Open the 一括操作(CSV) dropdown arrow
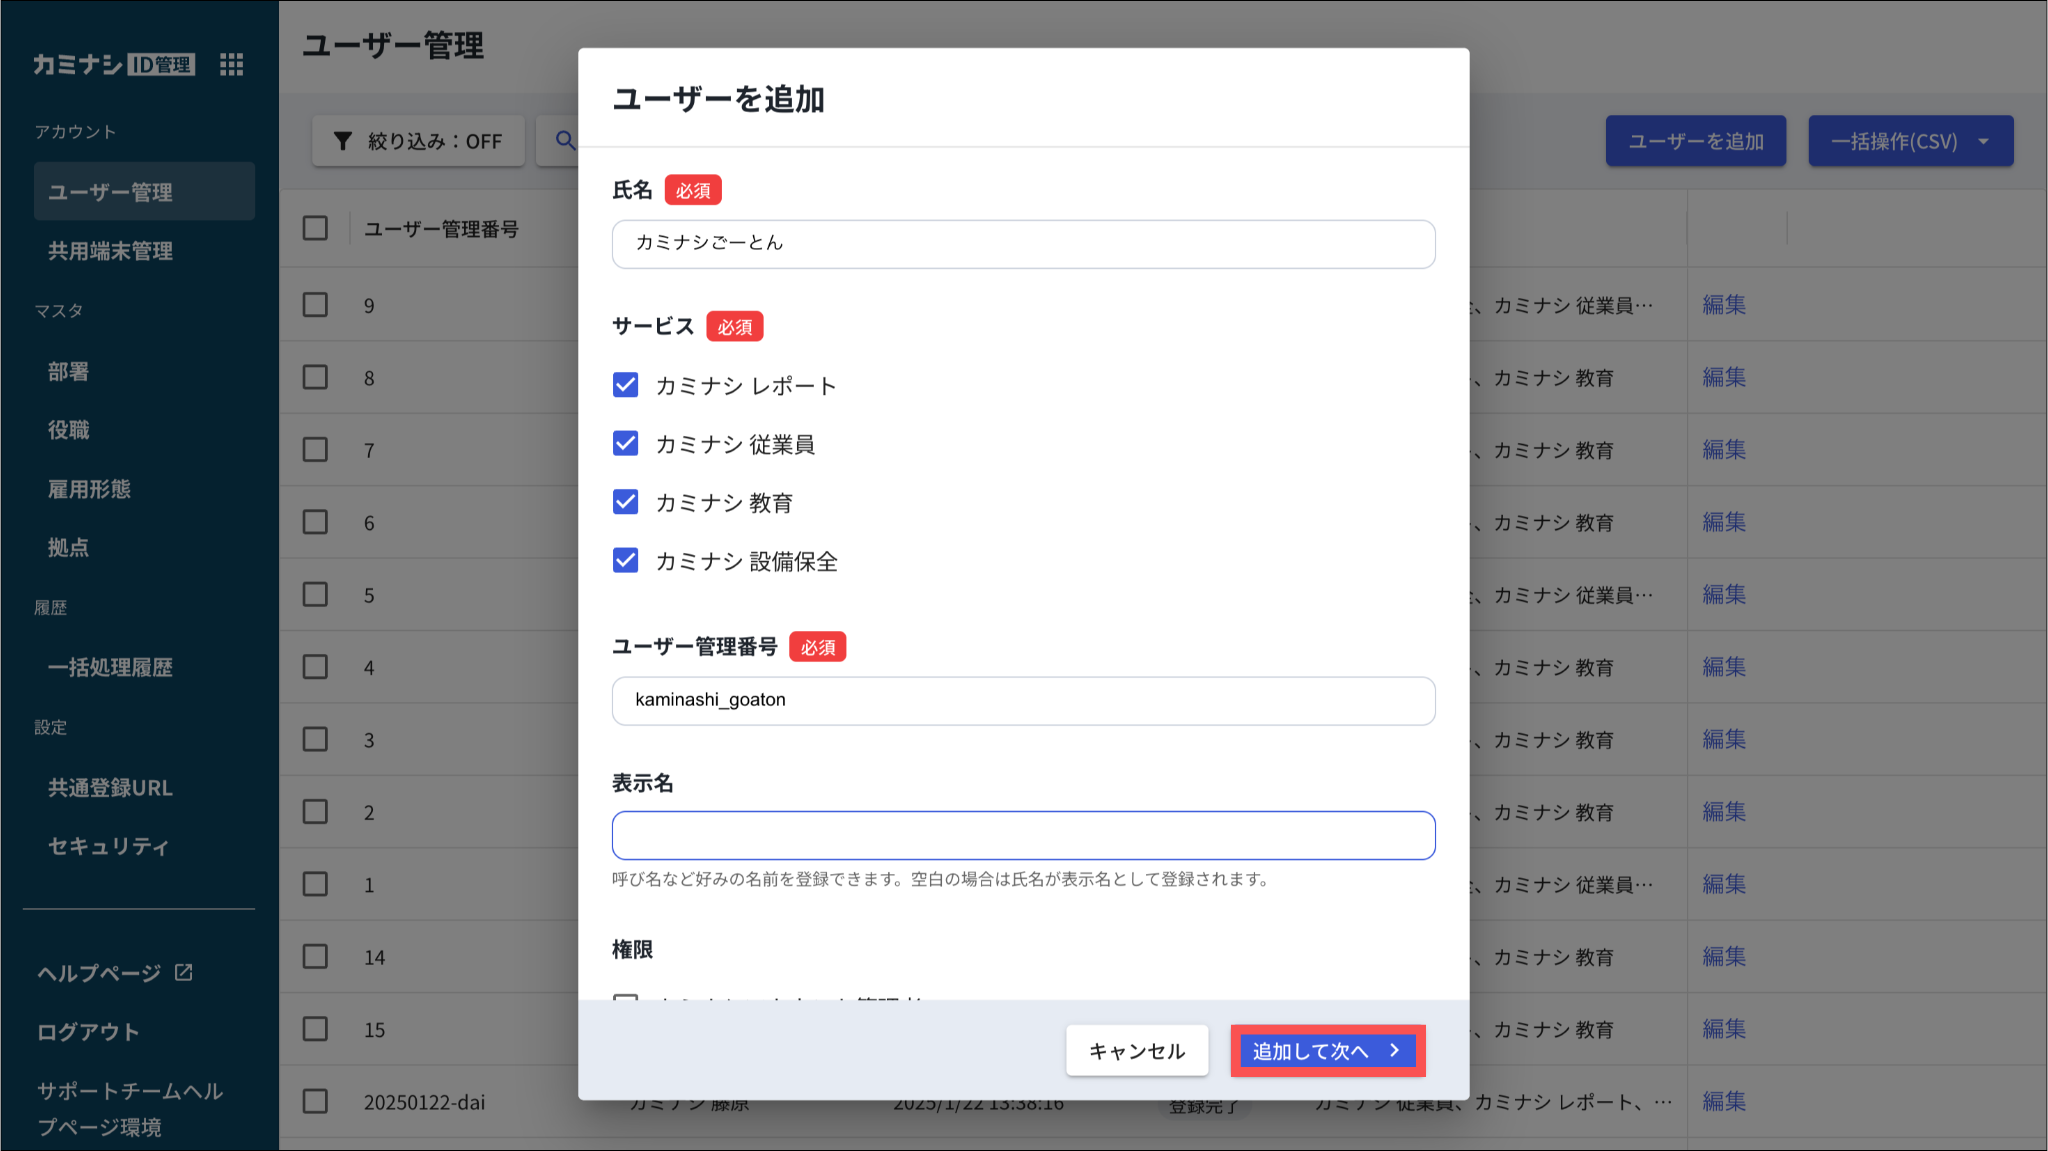The image size is (2048, 1151). click(1984, 142)
